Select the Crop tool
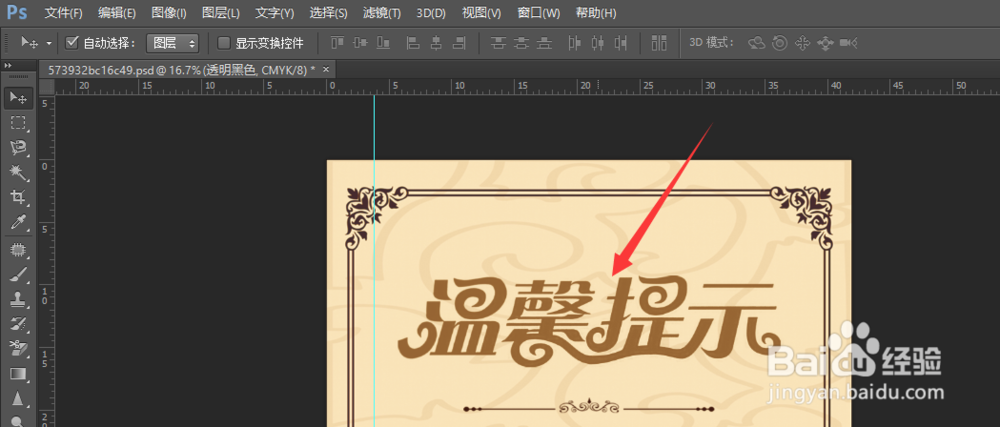Screen dimensions: 1000x427 coord(18,197)
